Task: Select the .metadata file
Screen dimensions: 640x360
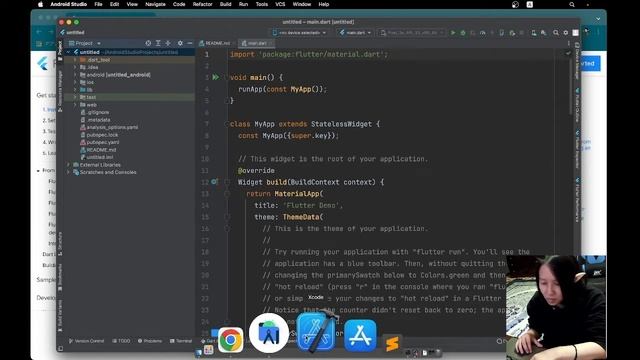Action: pos(96,120)
